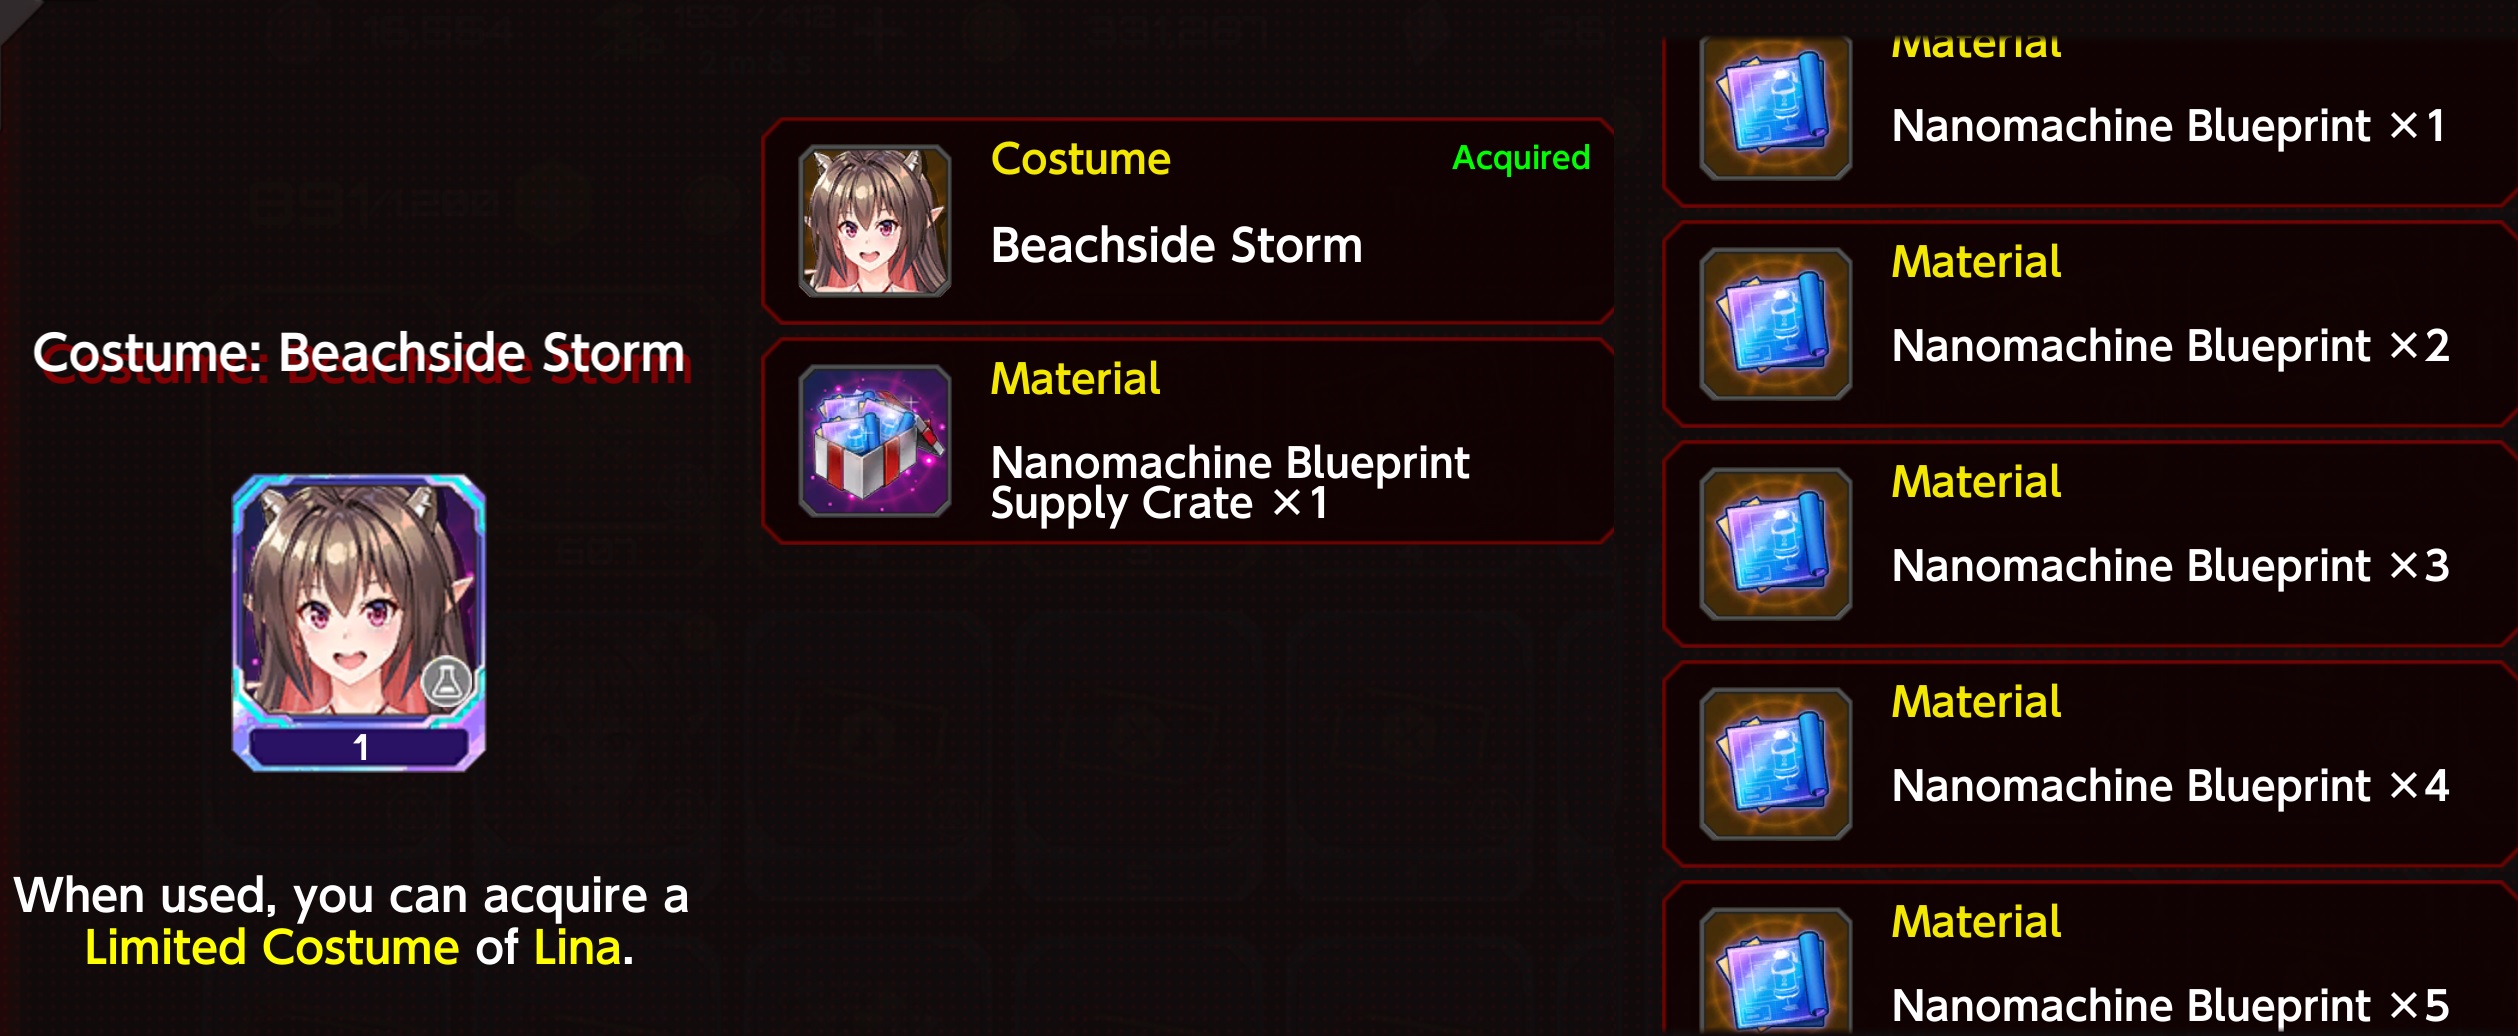Click the flask badge on Lina's card
This screenshot has width=2518, height=1036.
pyautogui.click(x=446, y=683)
